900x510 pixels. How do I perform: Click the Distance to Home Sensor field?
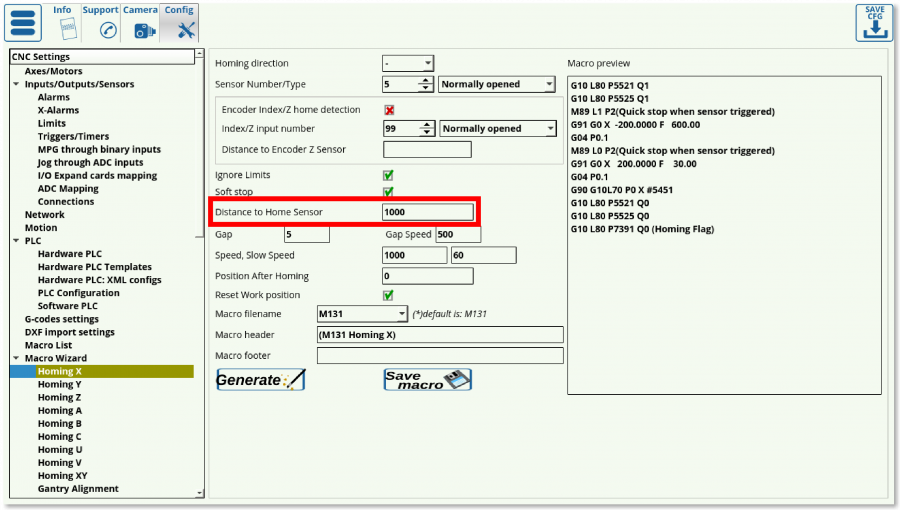point(427,212)
